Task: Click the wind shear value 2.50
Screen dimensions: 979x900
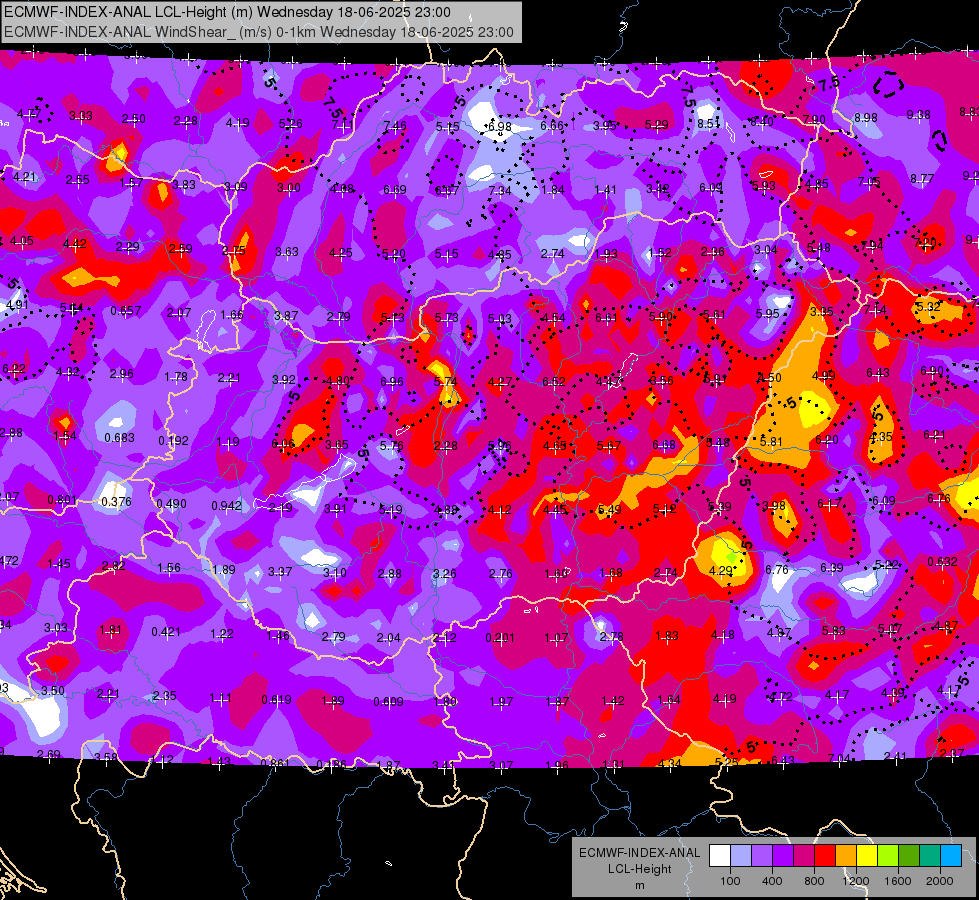Action: tap(134, 119)
